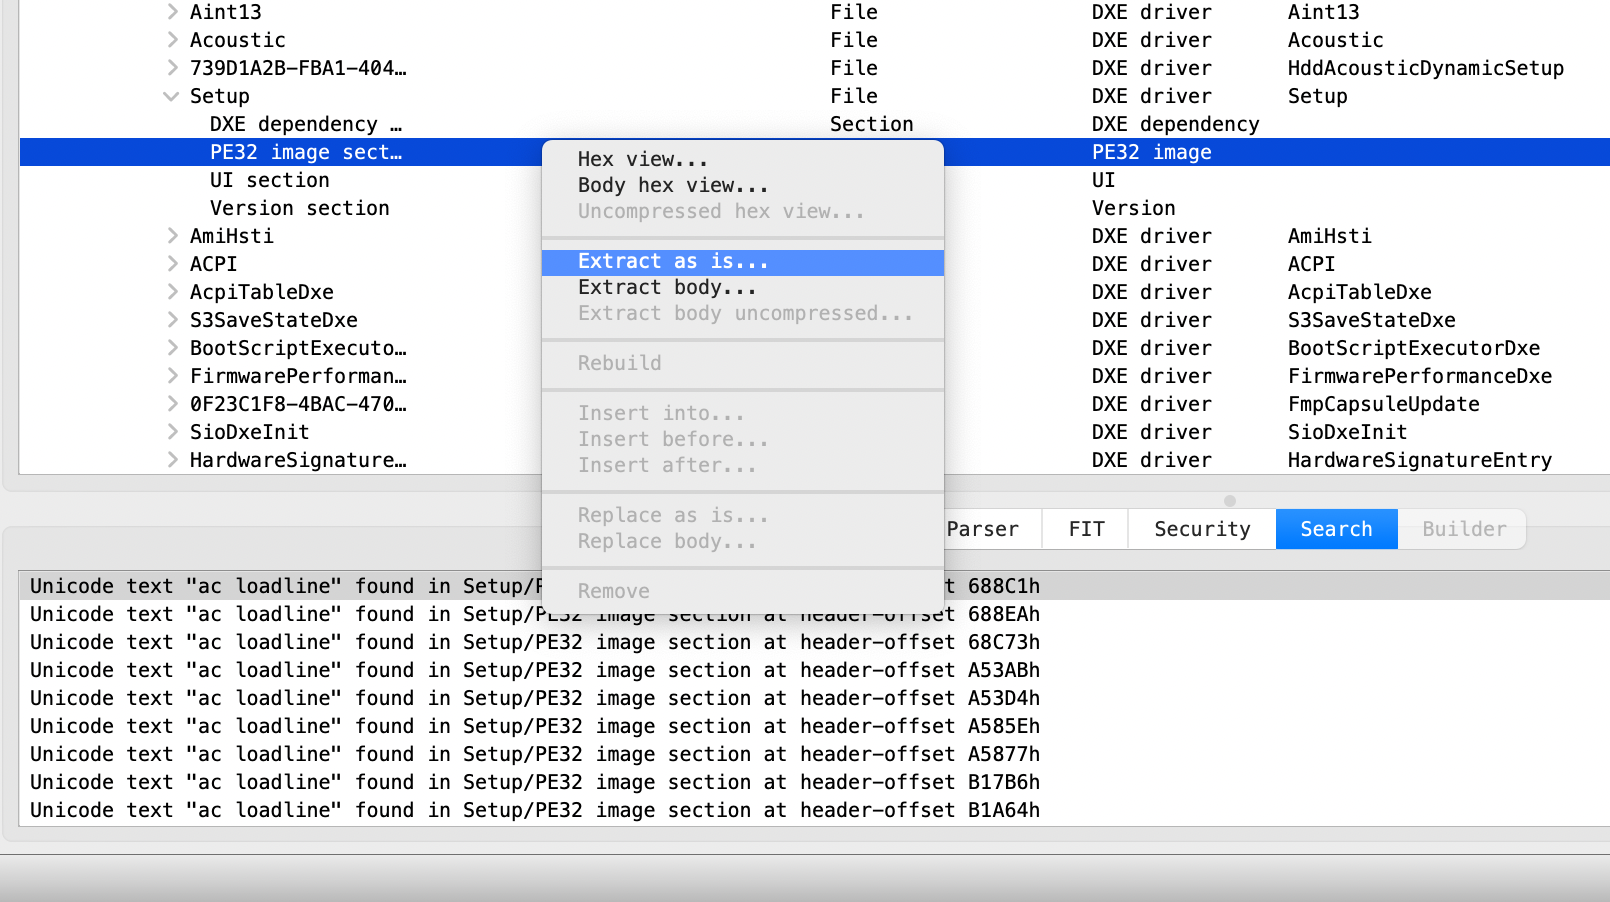This screenshot has height=902, width=1610.
Task: Expand the SioDxeInit entry
Action: pos(174,432)
